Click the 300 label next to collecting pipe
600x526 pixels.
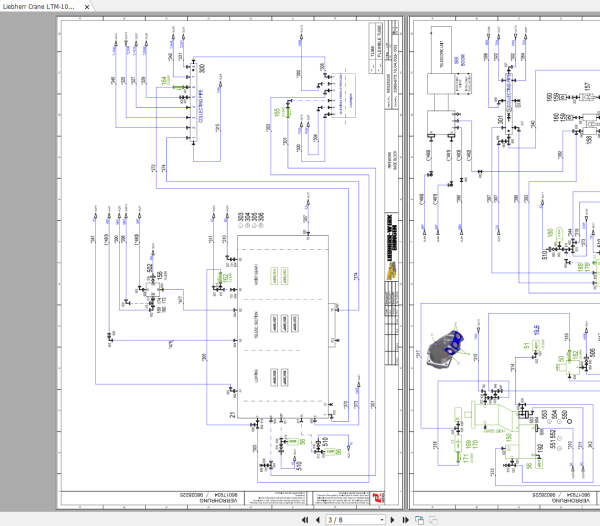click(202, 68)
